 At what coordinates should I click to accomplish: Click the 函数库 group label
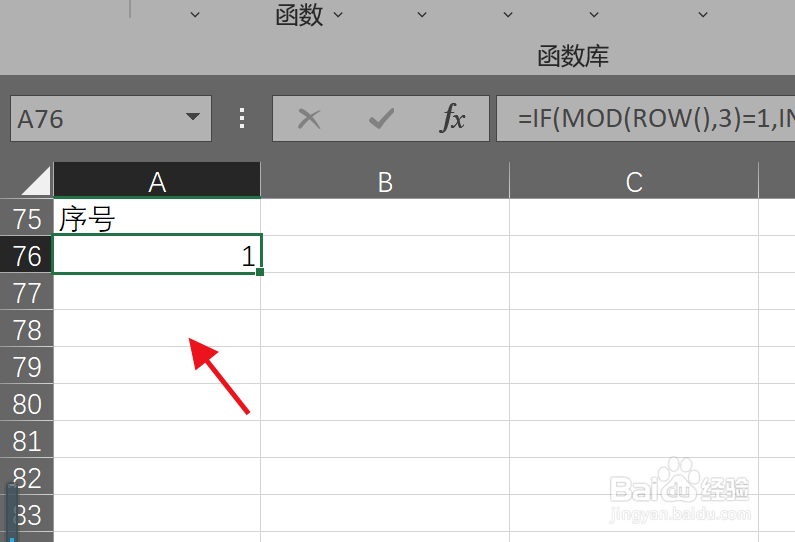573,56
